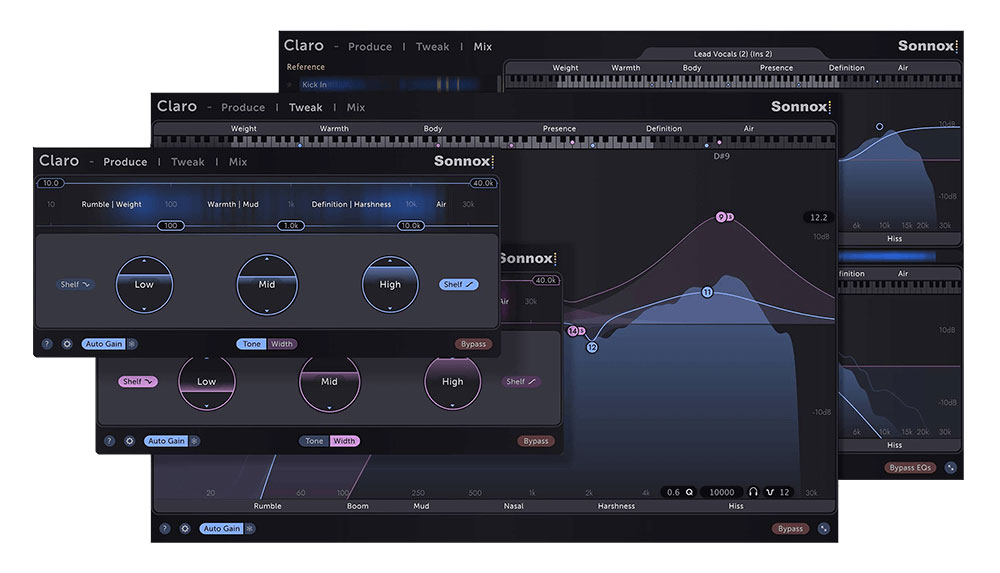Click the 10.0 low range handle
1000x573 pixels.
pyautogui.click(x=50, y=183)
